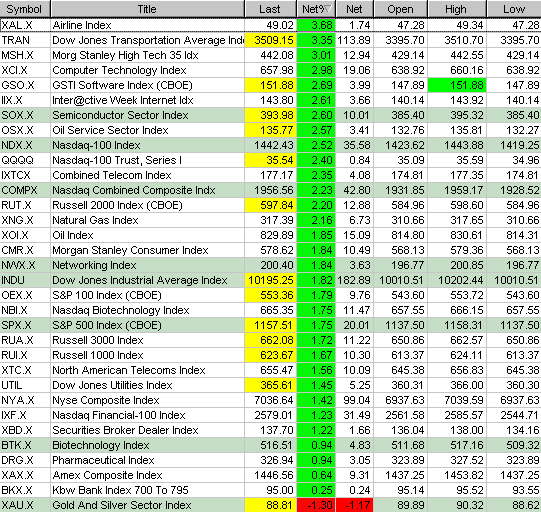The height and width of the screenshot is (512, 541).
Task: Select the Biotechnology Index row
Action: pos(270,445)
